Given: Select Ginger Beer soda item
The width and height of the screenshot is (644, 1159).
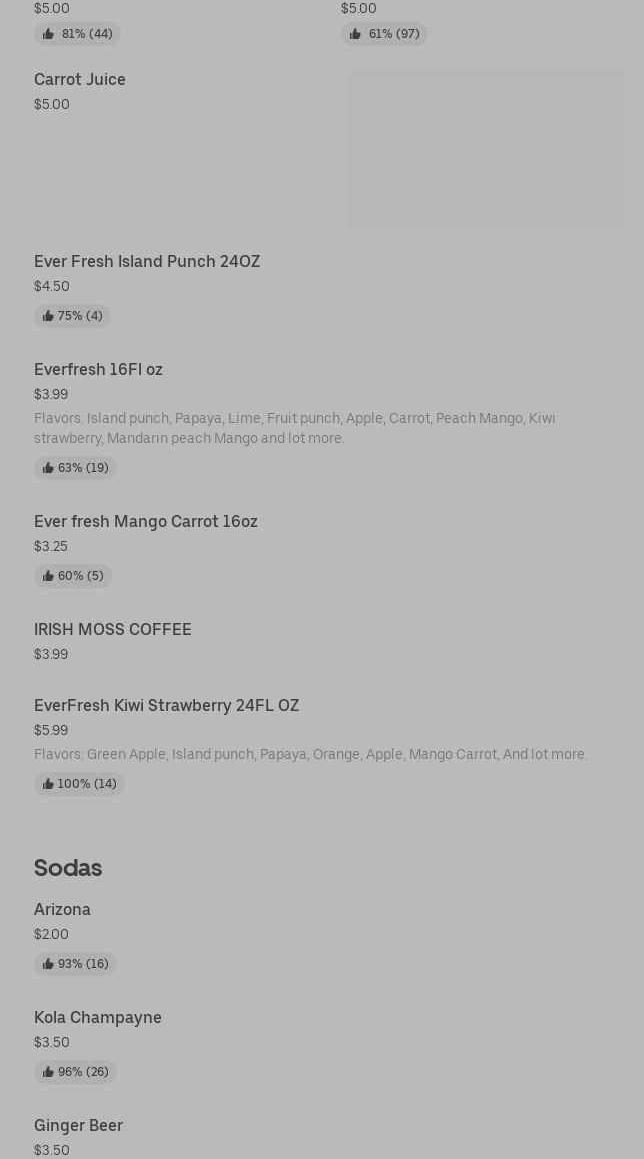Looking at the screenshot, I should click(x=78, y=1126).
